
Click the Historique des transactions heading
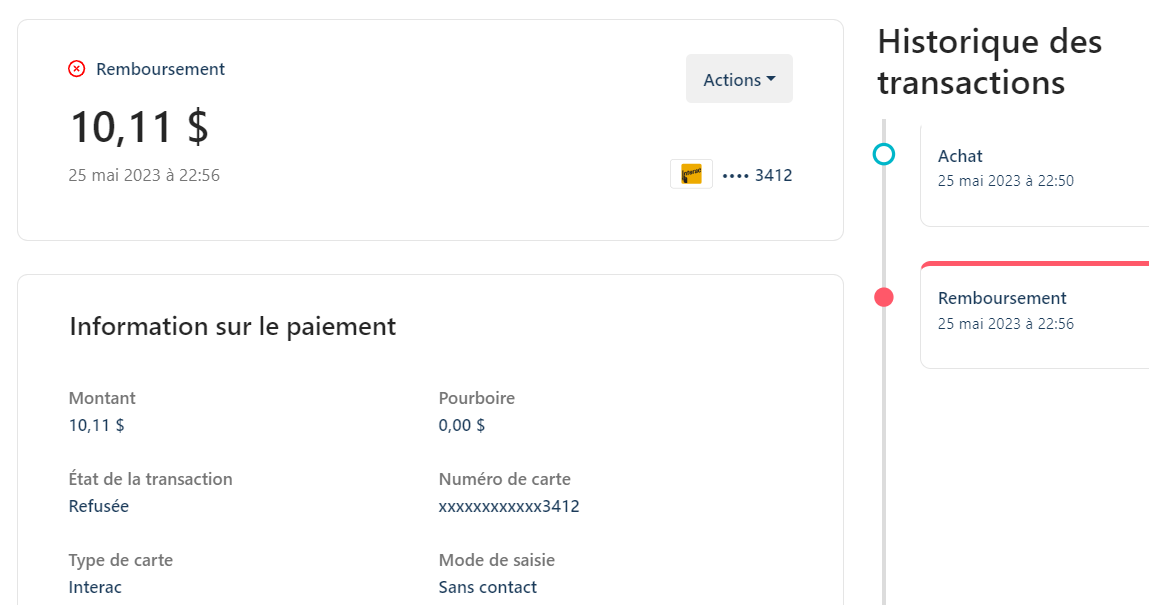989,62
